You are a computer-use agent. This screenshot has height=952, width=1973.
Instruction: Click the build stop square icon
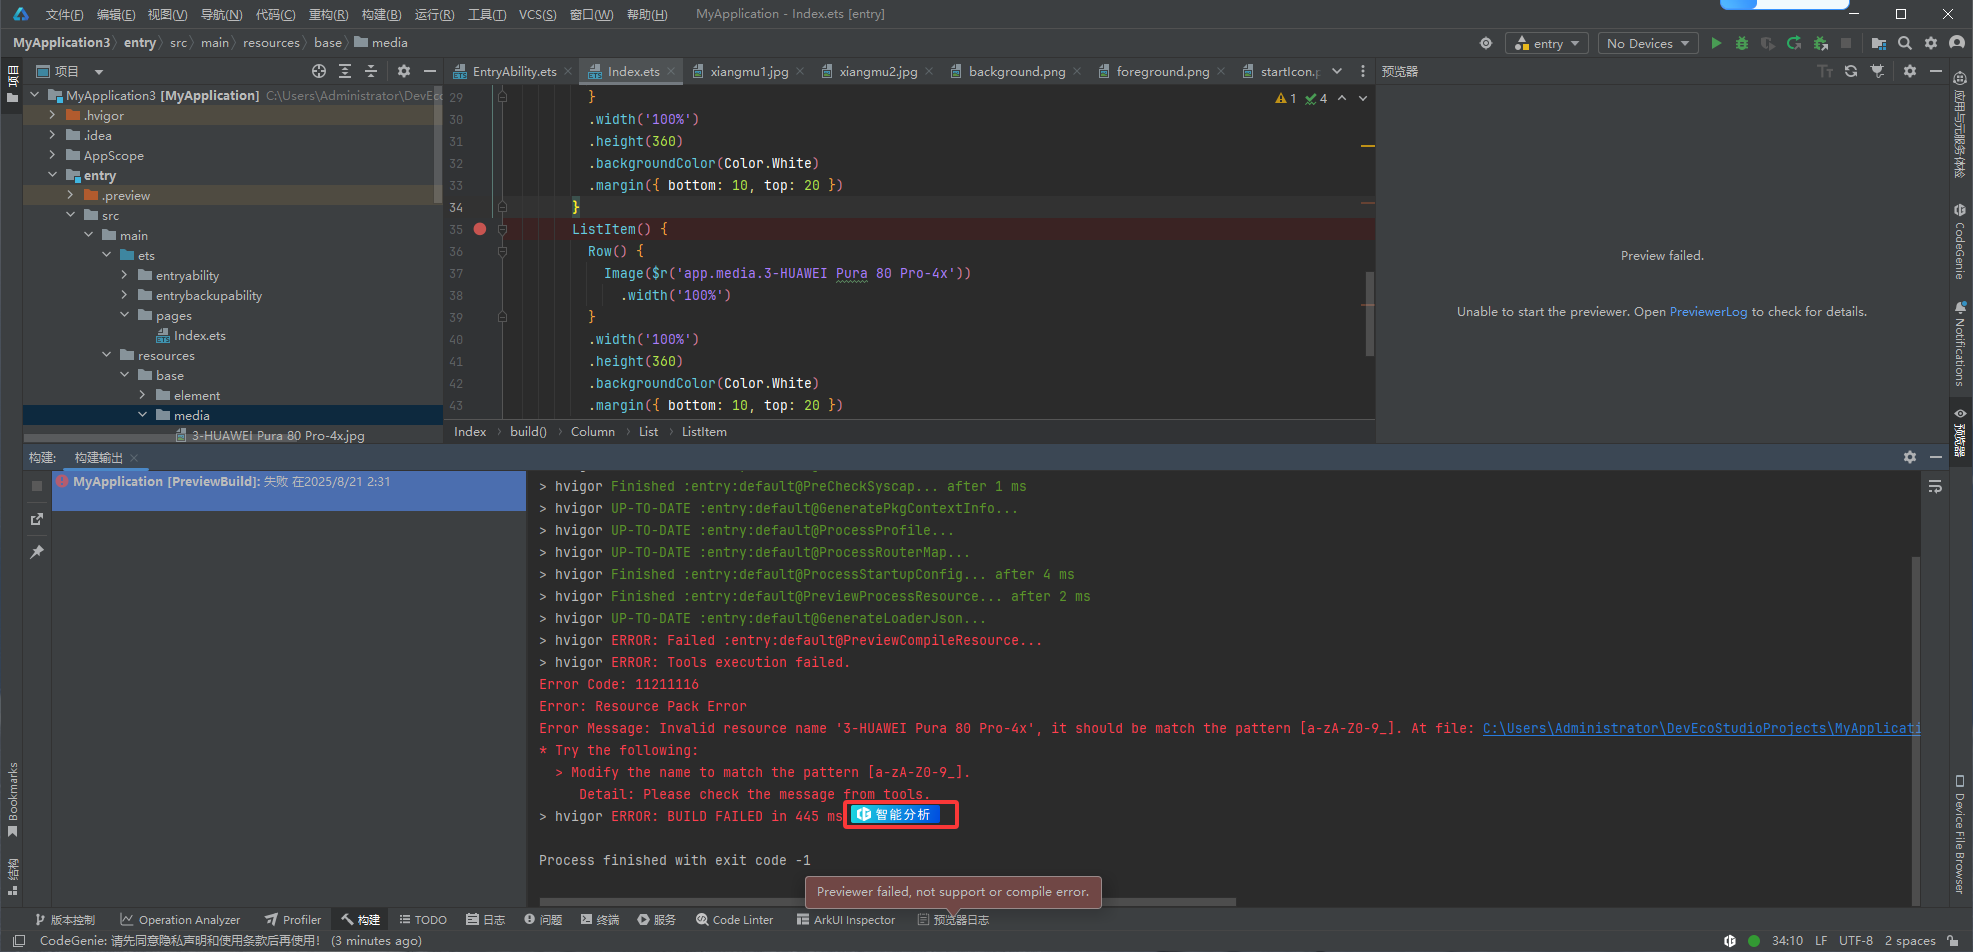point(37,486)
